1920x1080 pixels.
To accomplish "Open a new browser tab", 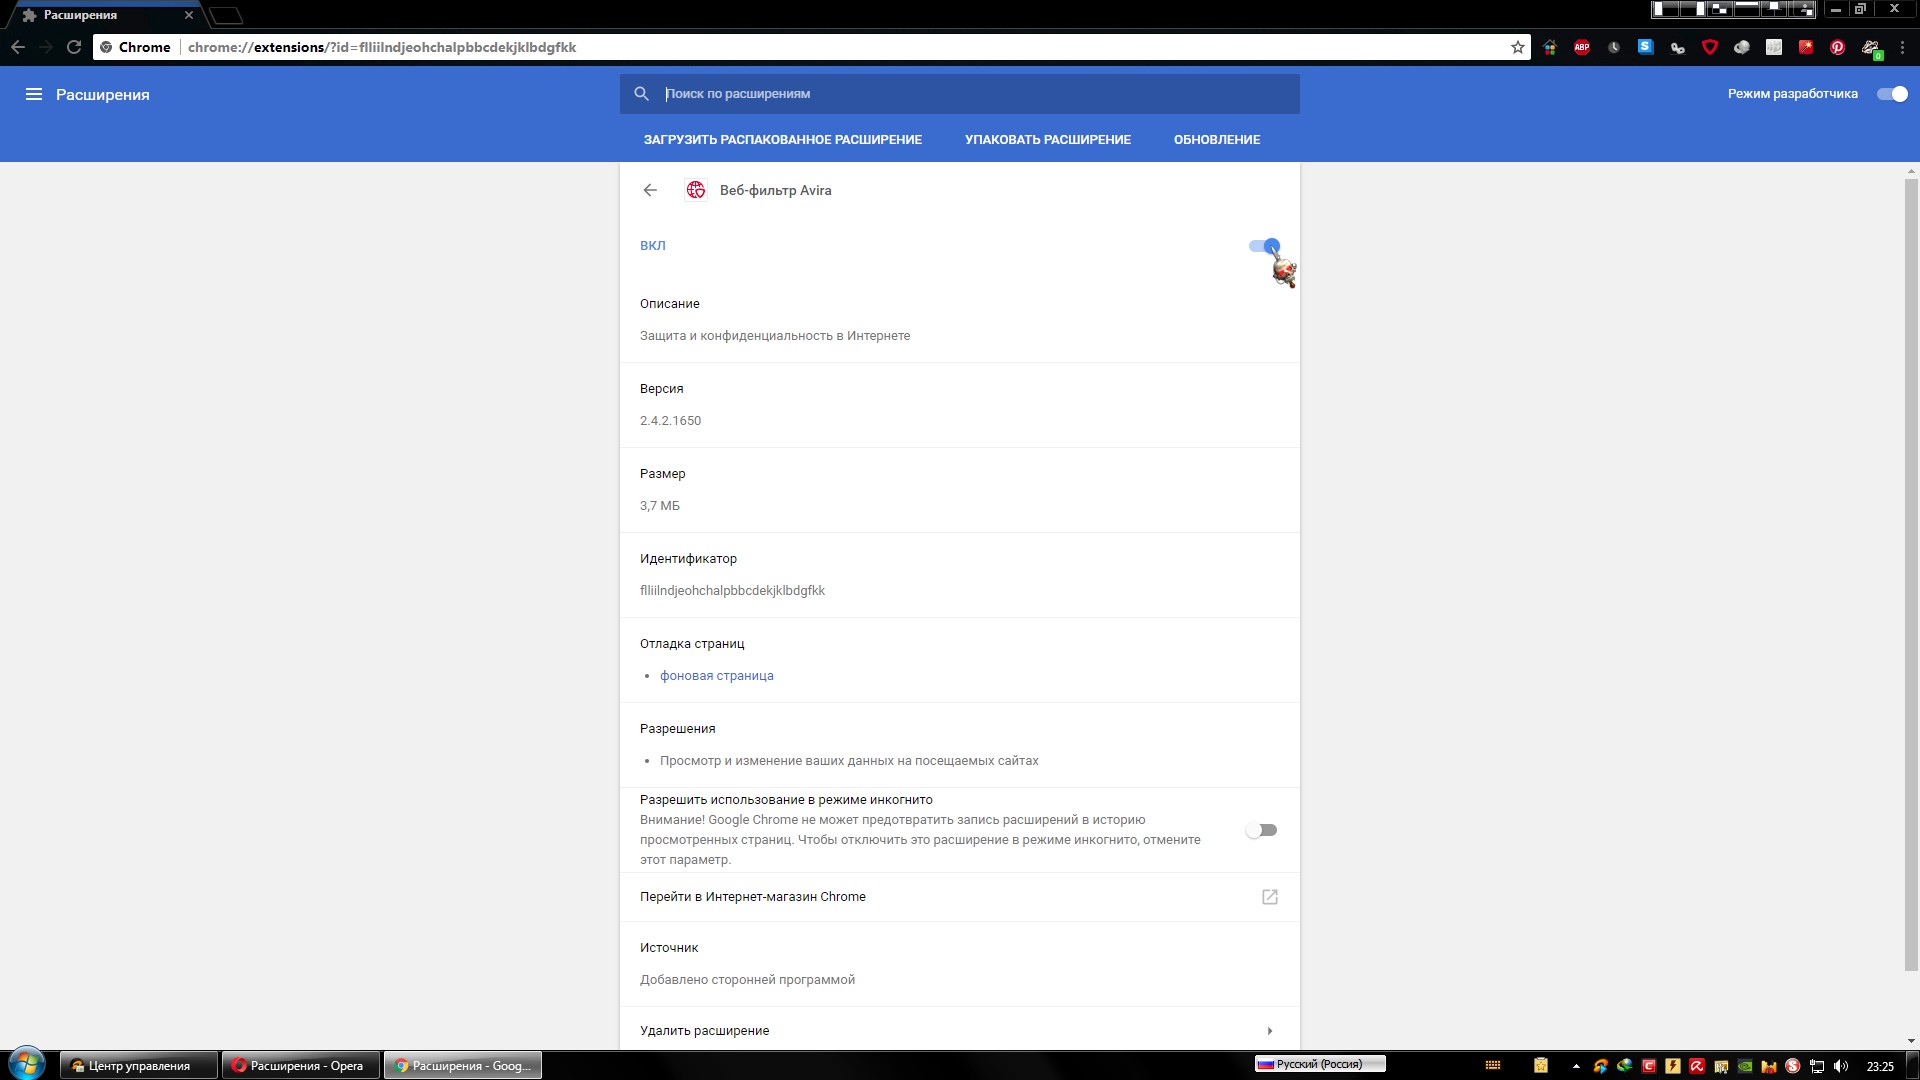I will [227, 15].
